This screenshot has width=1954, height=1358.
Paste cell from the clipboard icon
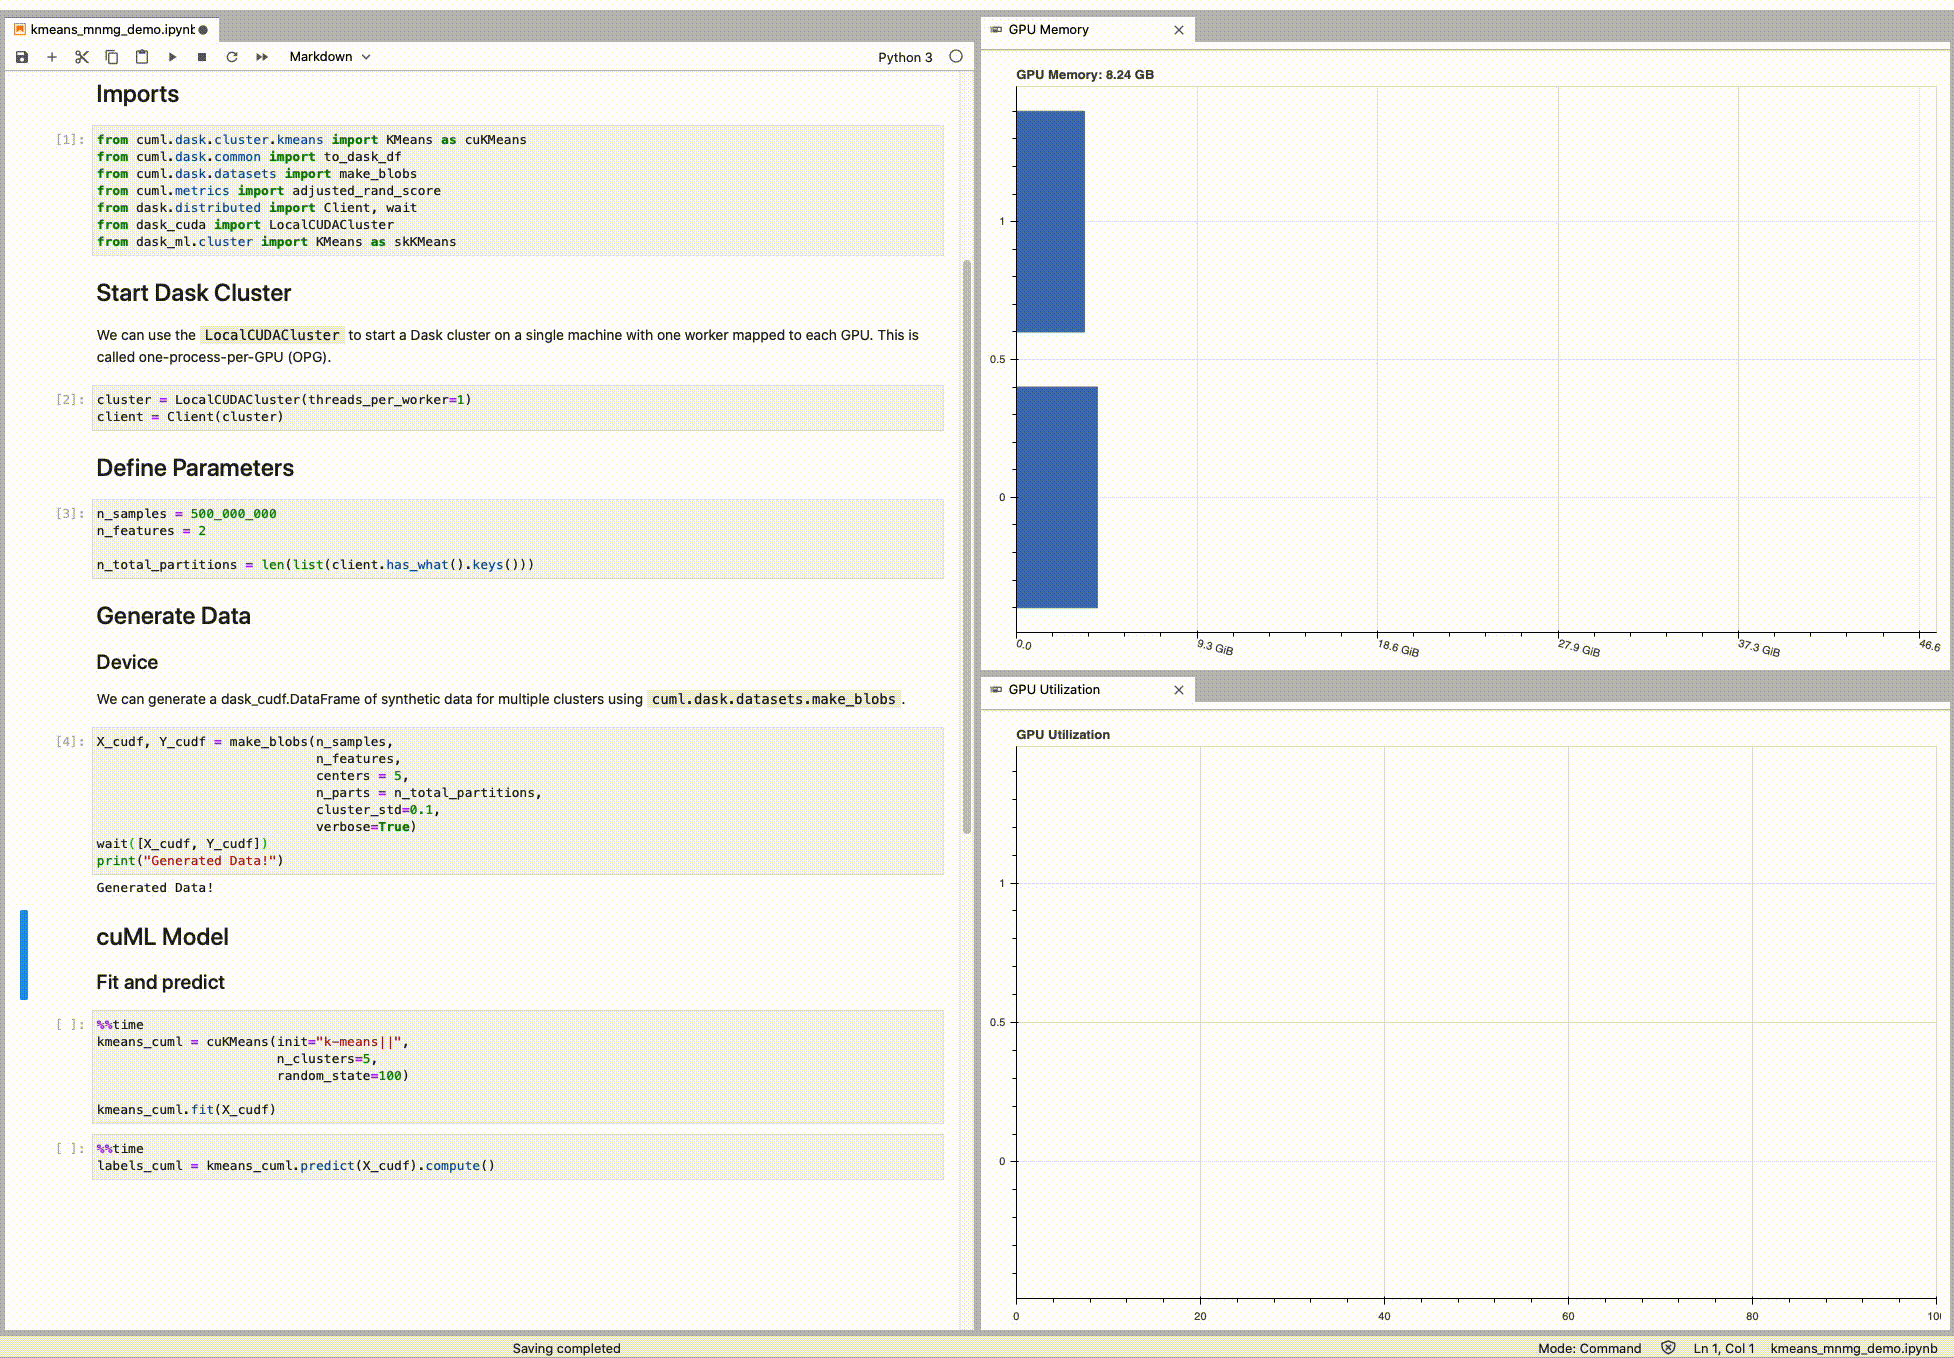(x=141, y=57)
